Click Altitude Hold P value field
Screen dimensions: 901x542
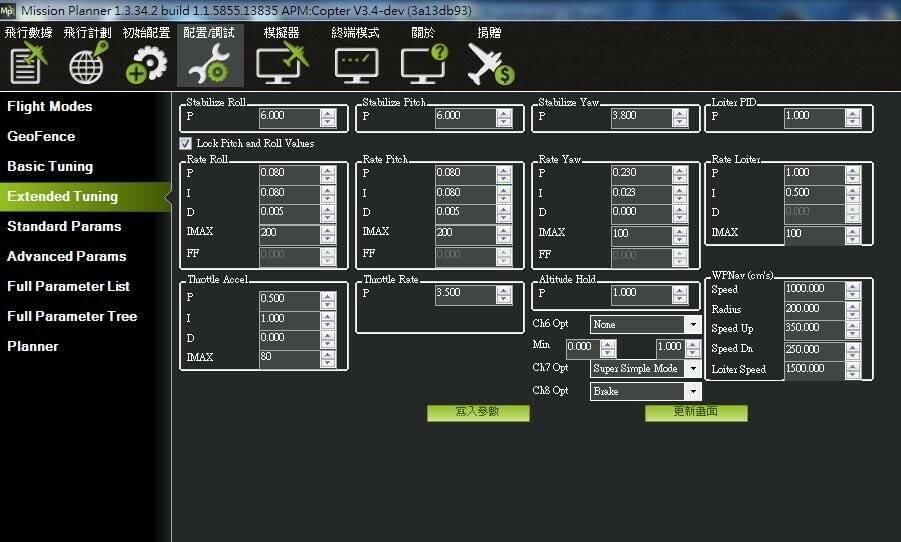tap(641, 294)
